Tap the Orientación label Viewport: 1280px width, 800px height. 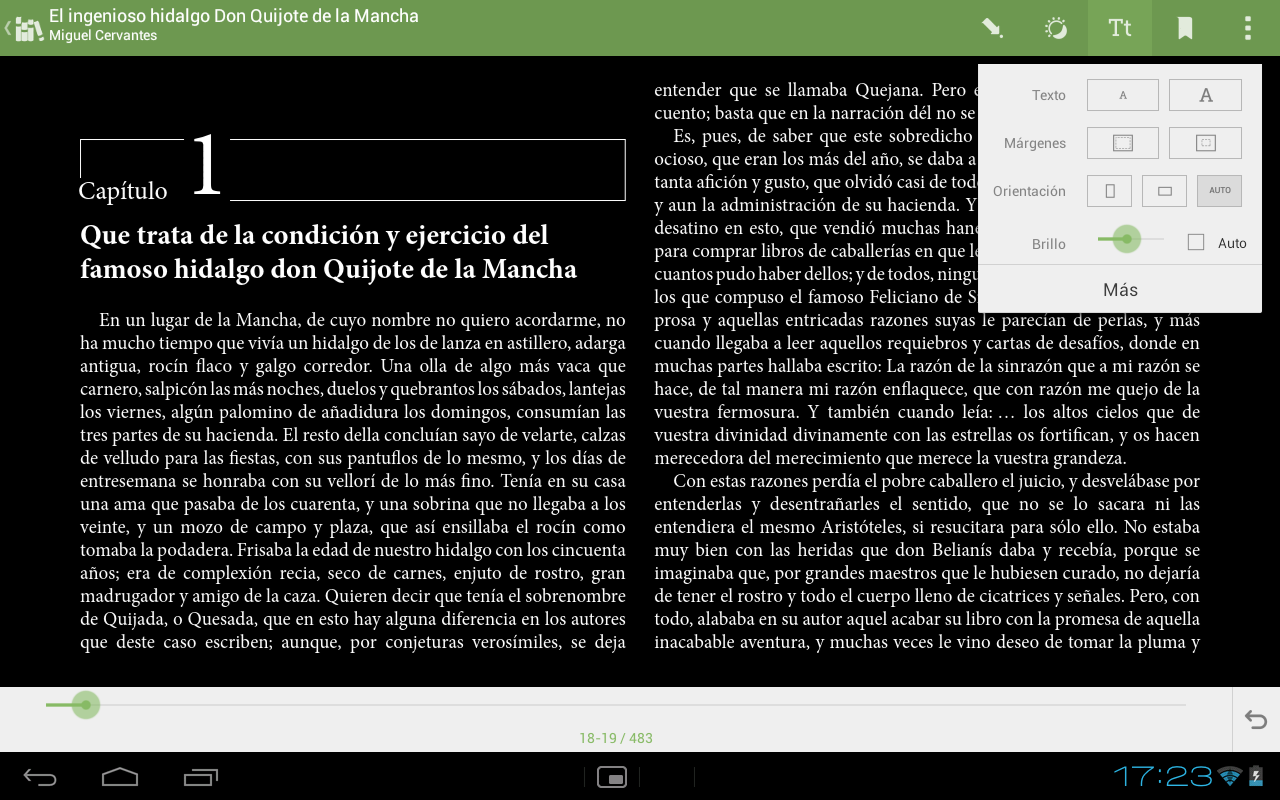(x=1030, y=191)
